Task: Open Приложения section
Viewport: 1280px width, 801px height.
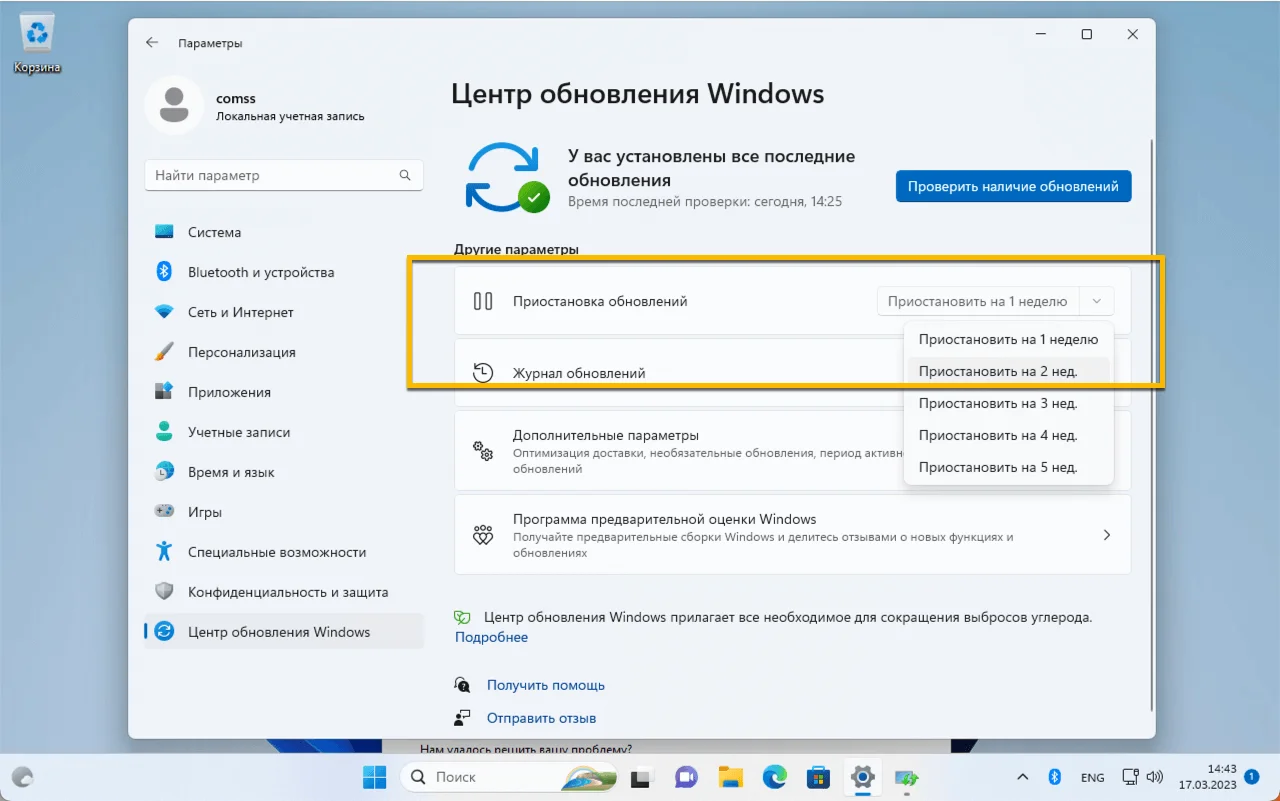Action: pos(284,392)
